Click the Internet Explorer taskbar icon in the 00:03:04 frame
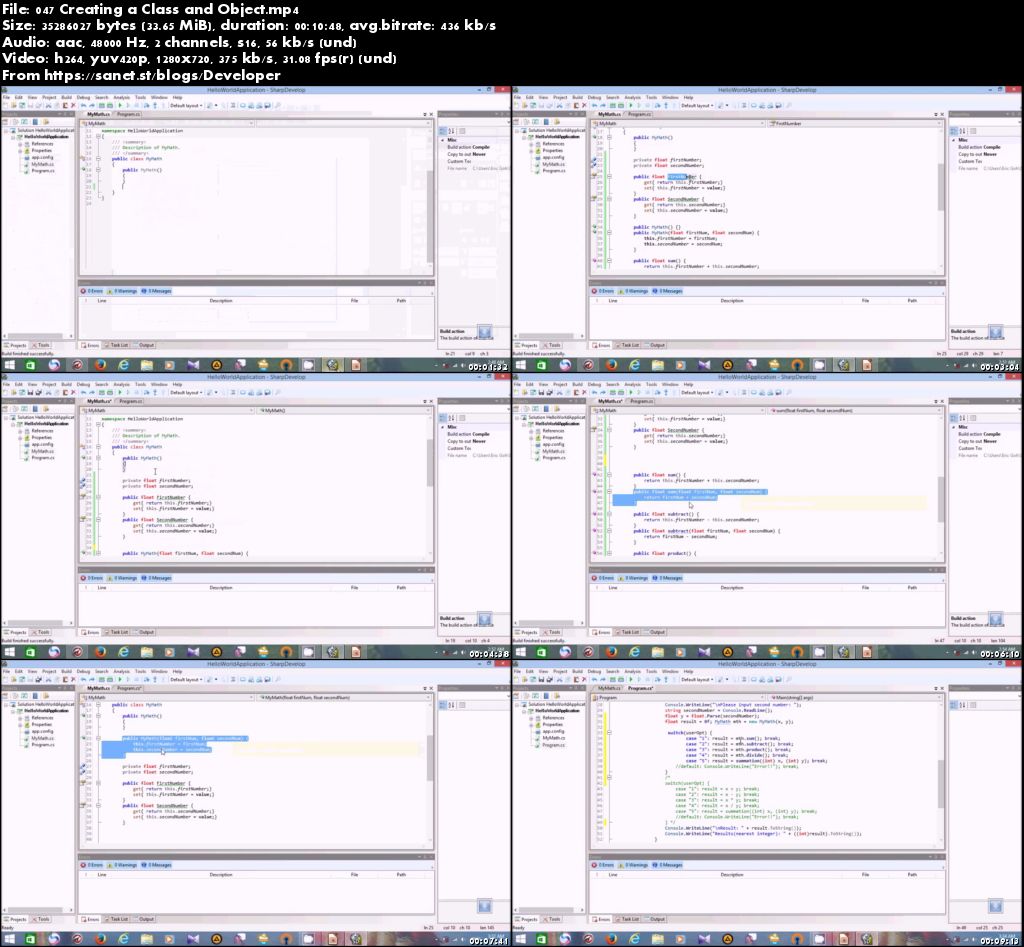Screen dimensions: 1024x947 tap(634, 364)
